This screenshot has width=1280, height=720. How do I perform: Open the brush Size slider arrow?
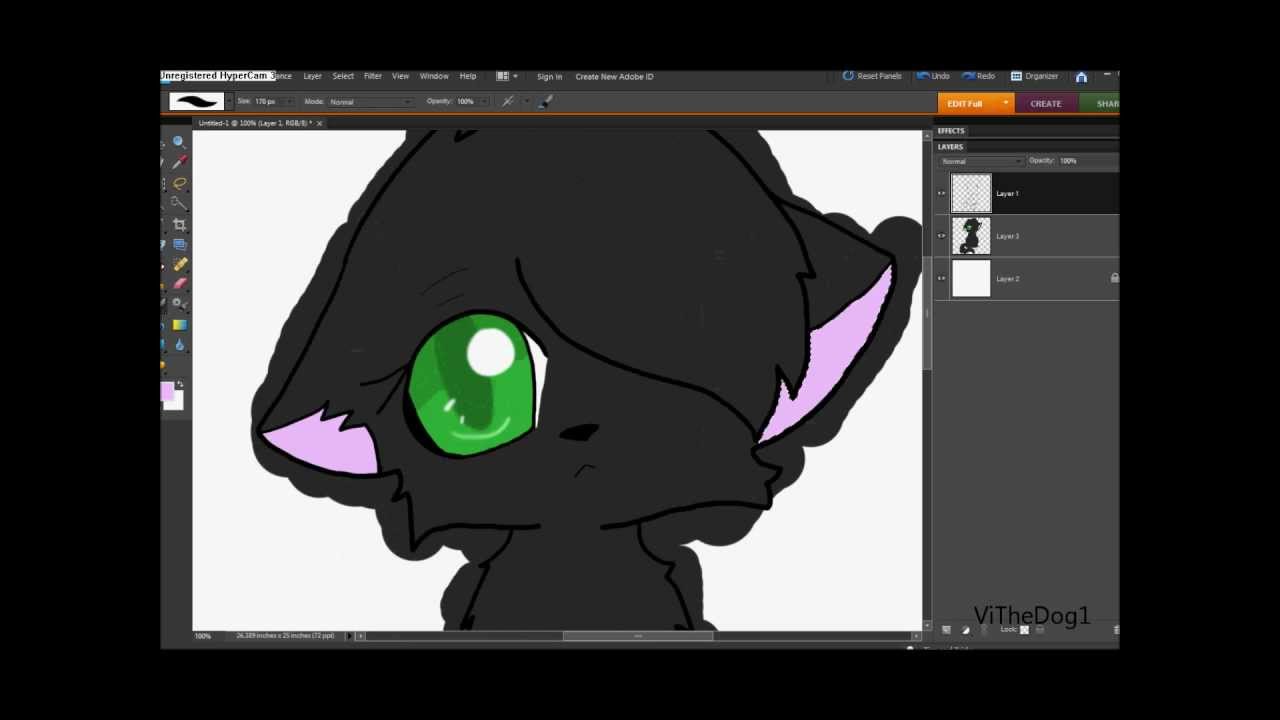[289, 102]
